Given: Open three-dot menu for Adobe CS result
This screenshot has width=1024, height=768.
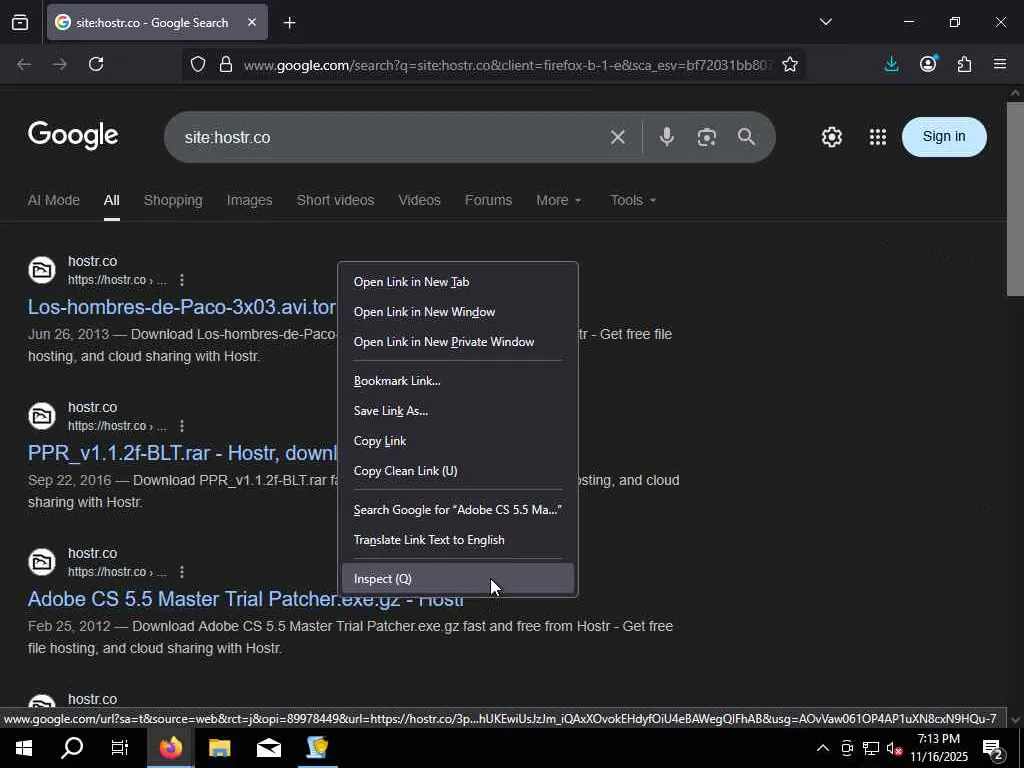Looking at the screenshot, I should click(182, 572).
